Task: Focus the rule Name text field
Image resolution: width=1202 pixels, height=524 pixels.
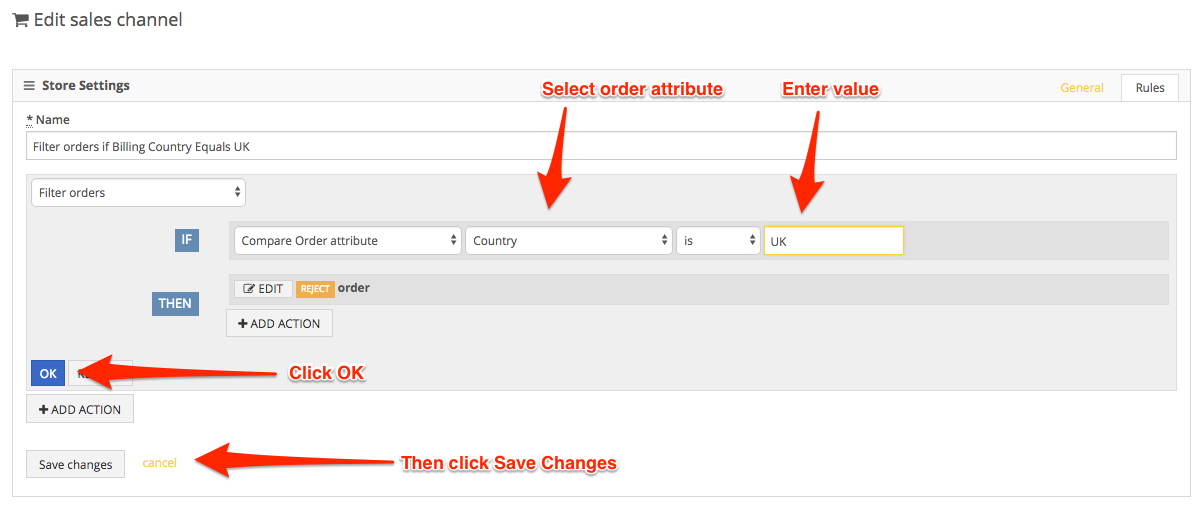Action: tap(601, 146)
